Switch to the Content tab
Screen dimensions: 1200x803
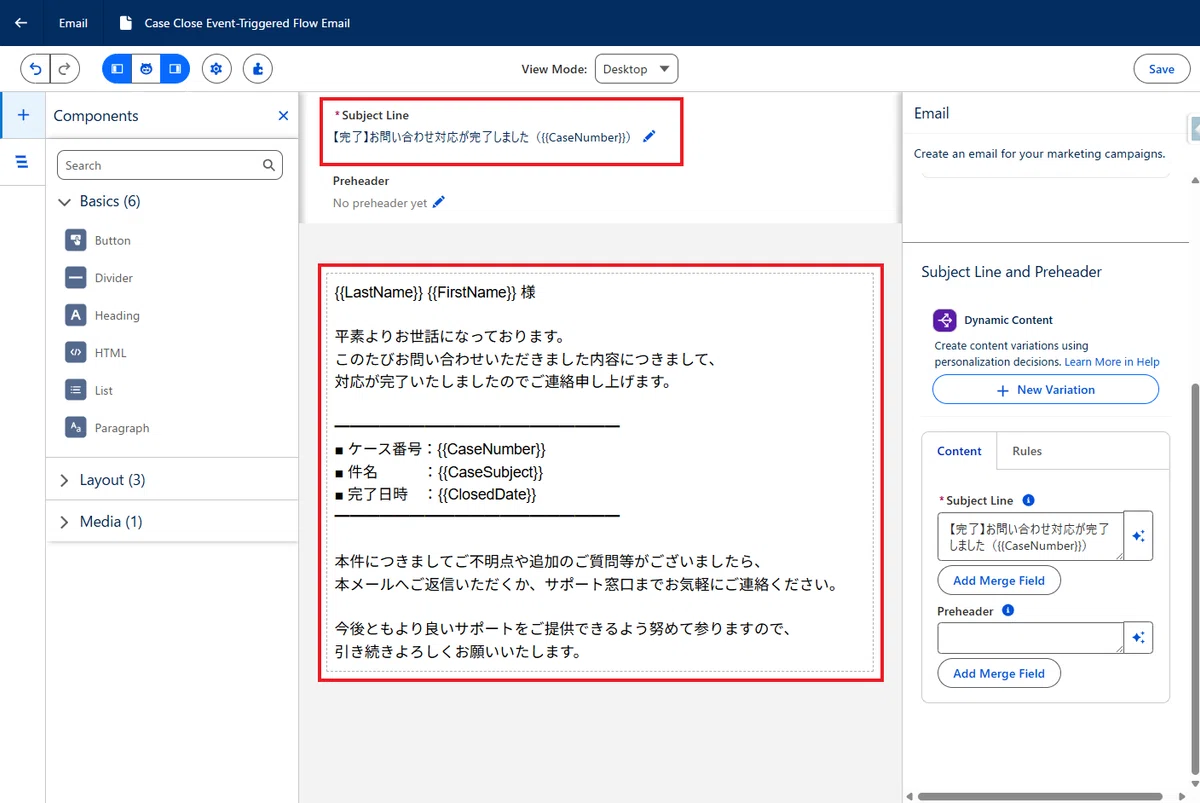pos(959,451)
